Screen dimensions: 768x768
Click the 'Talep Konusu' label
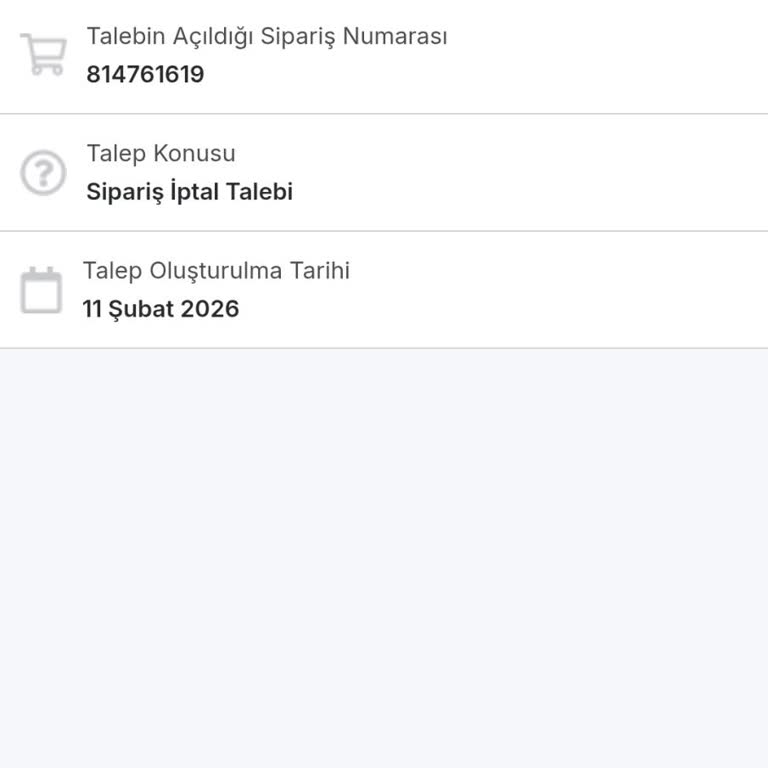coord(161,154)
